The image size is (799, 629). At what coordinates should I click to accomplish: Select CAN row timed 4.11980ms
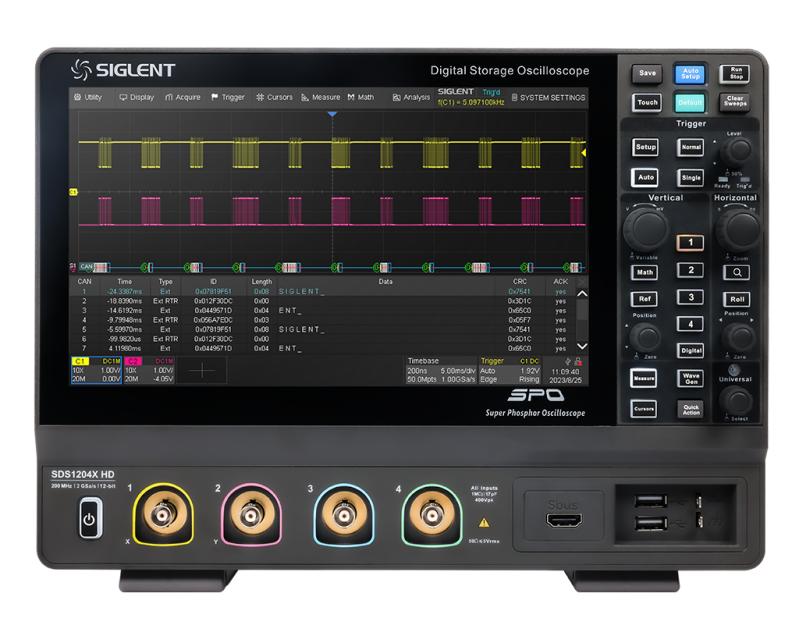tap(324, 349)
